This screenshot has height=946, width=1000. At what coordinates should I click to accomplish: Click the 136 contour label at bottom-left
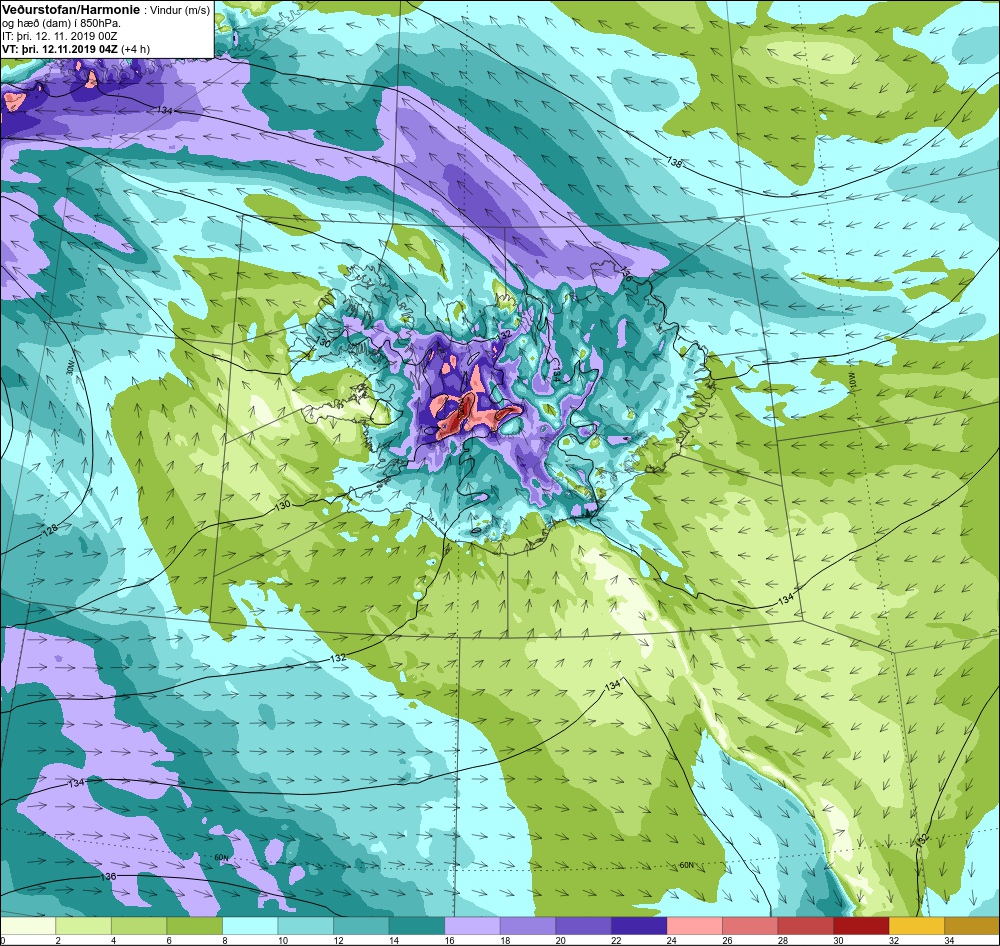(108, 876)
